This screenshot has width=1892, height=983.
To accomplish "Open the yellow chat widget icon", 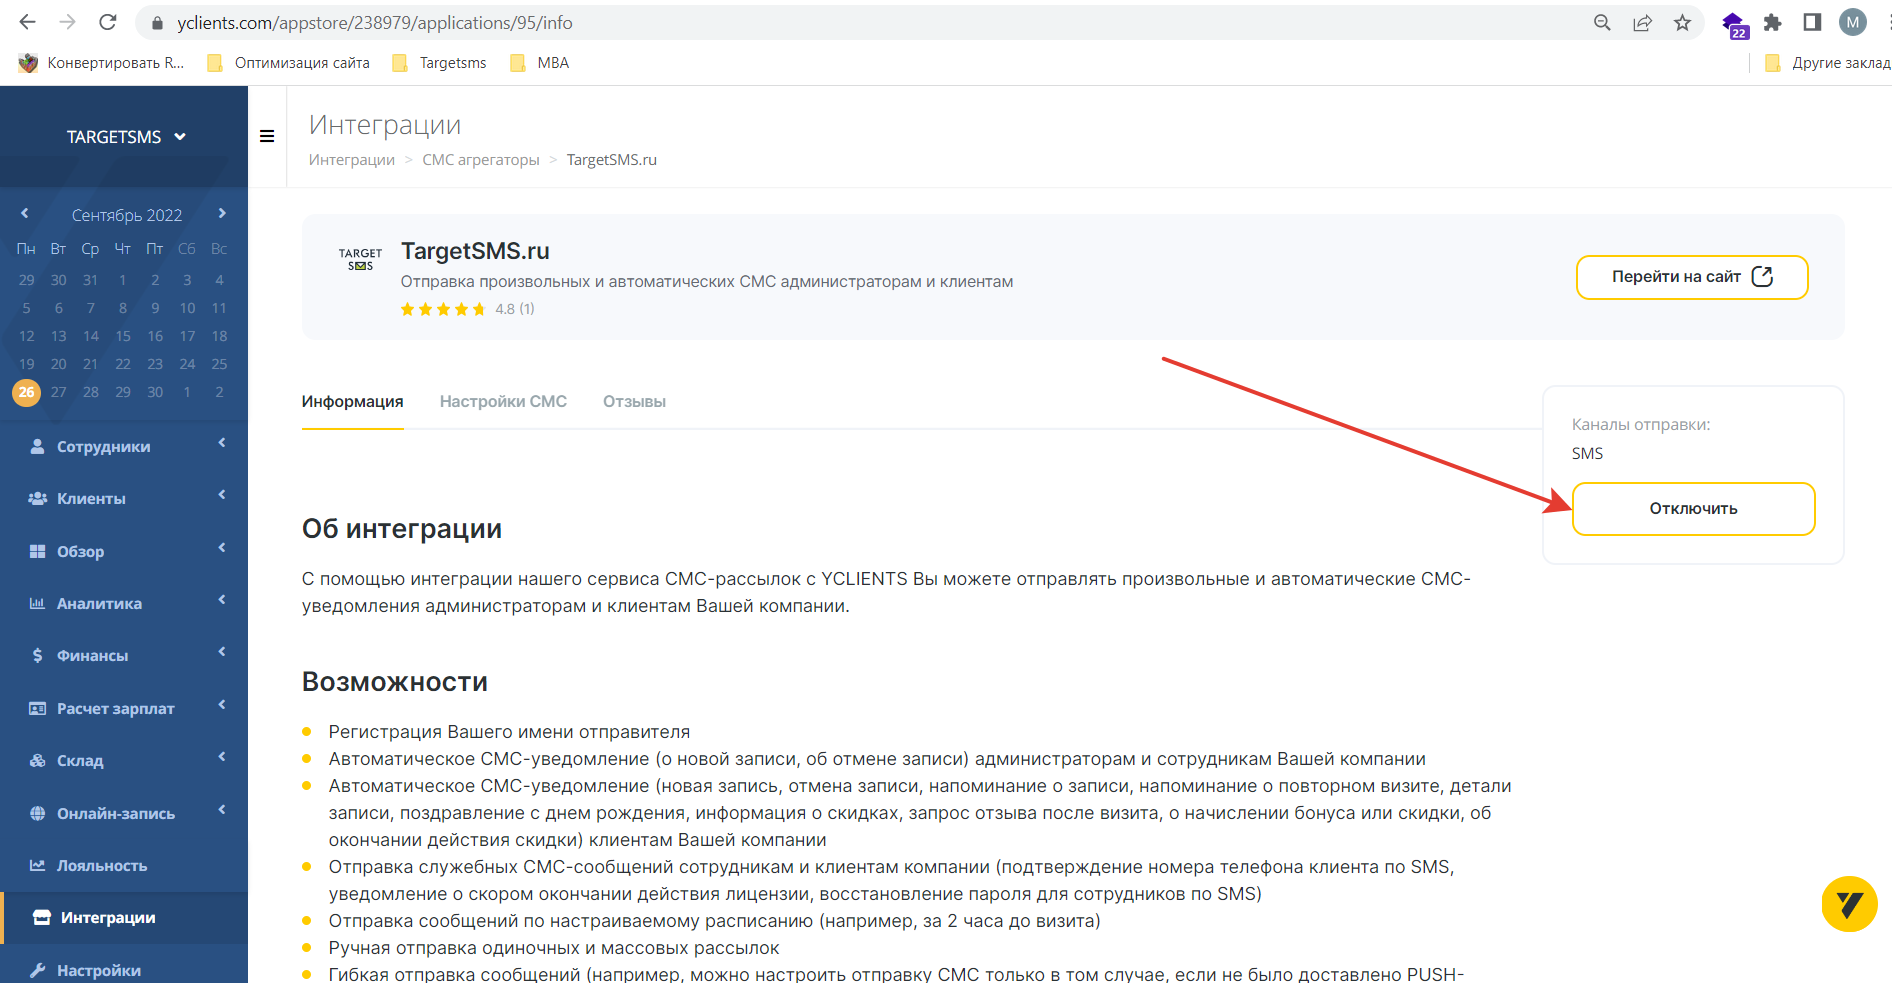I will pyautogui.click(x=1849, y=904).
